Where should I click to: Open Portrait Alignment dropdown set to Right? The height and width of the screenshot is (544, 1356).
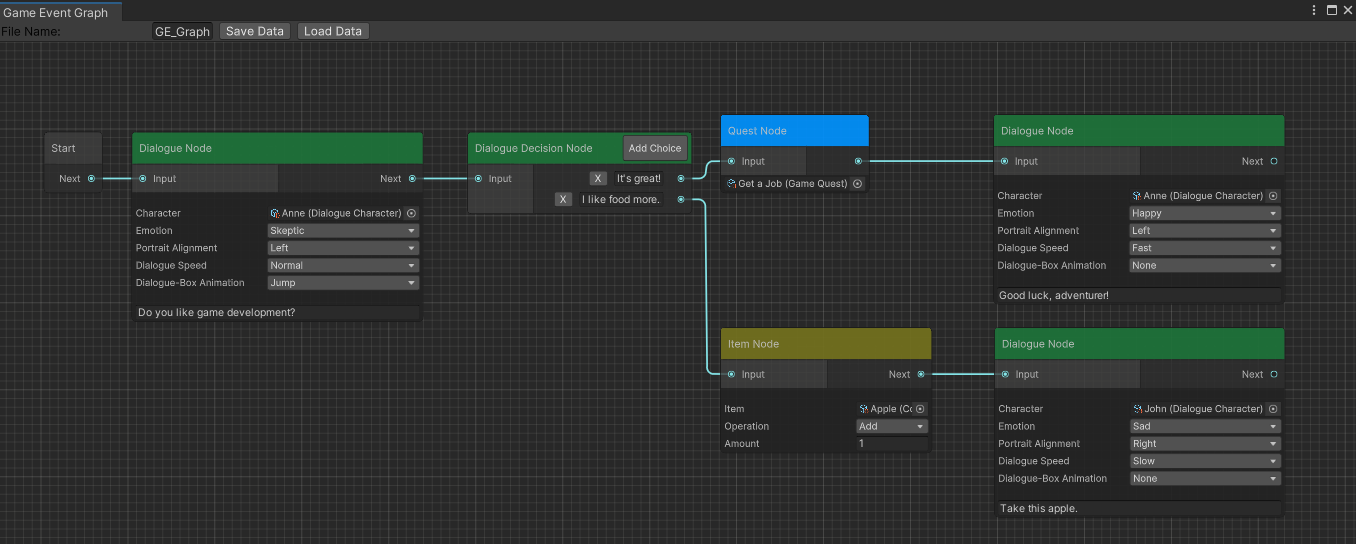1204,444
